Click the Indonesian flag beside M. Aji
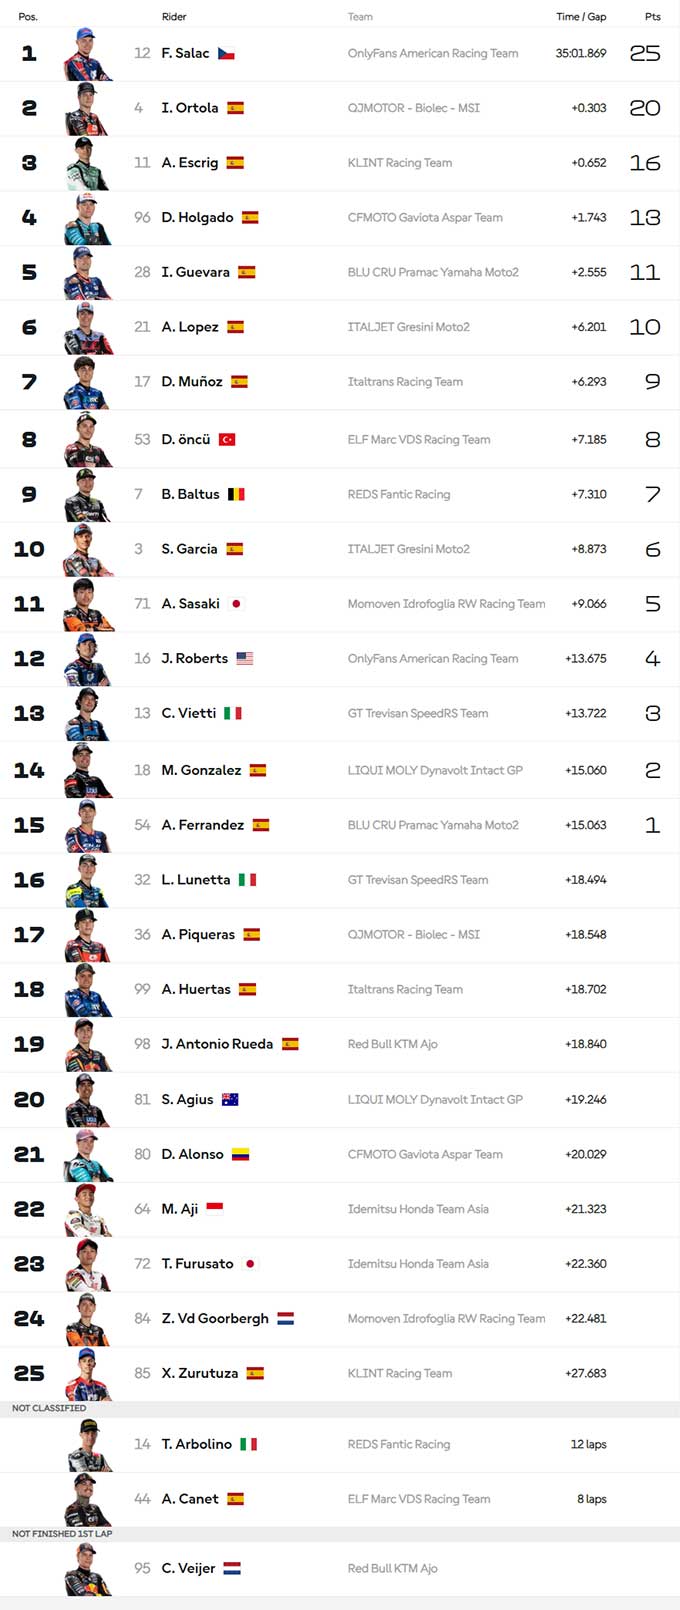This screenshot has height=1610, width=680. (x=214, y=1207)
